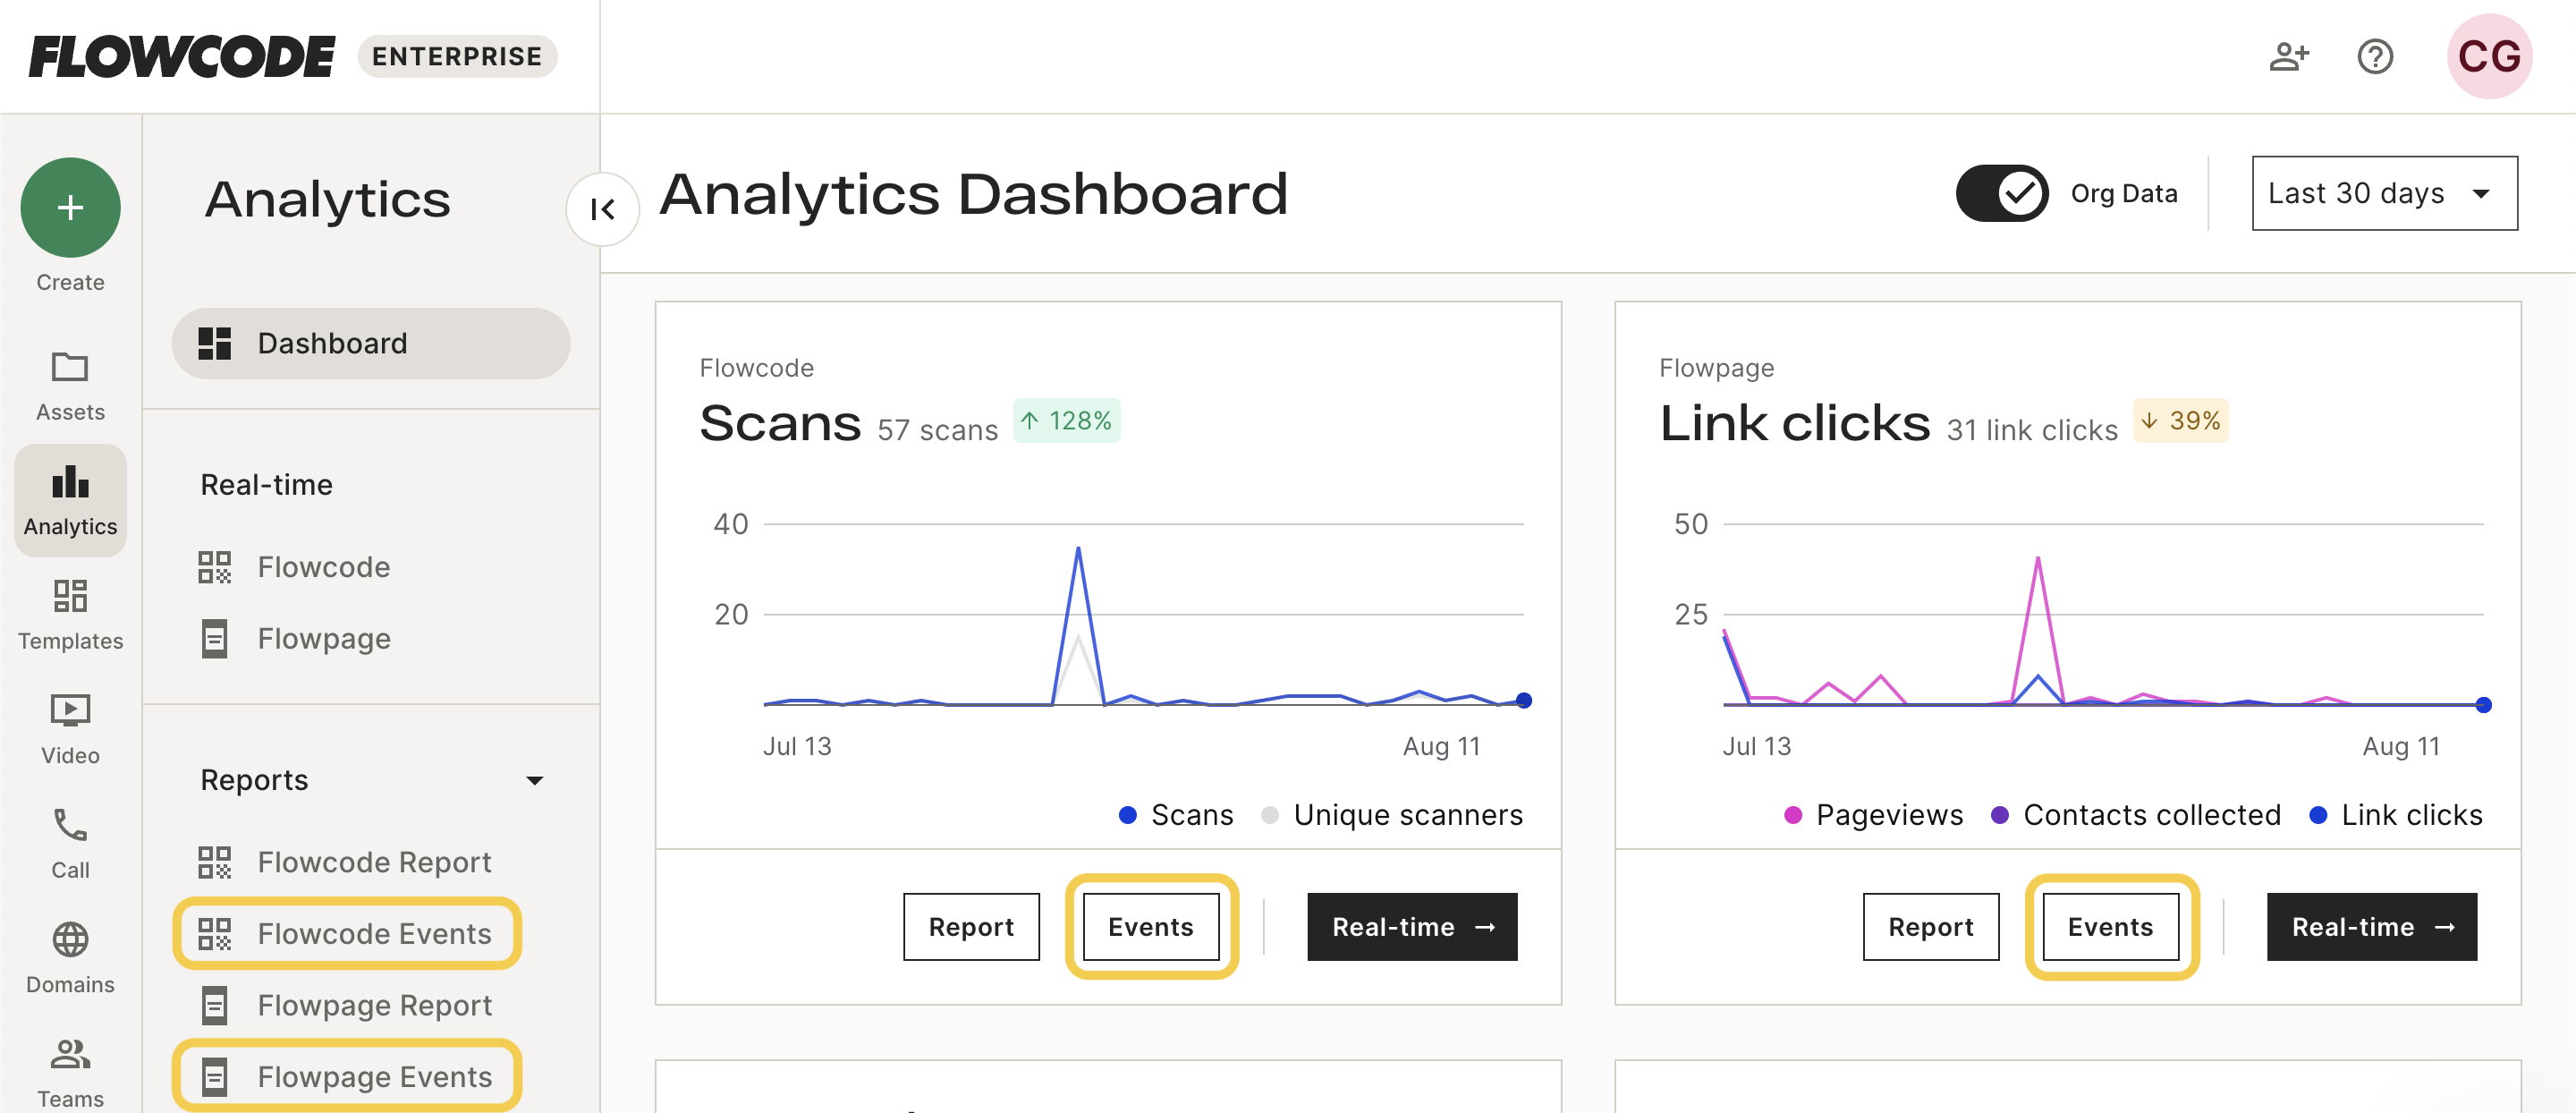This screenshot has height=1113, width=2576.
Task: Open the Assets folder icon
Action: (70, 367)
